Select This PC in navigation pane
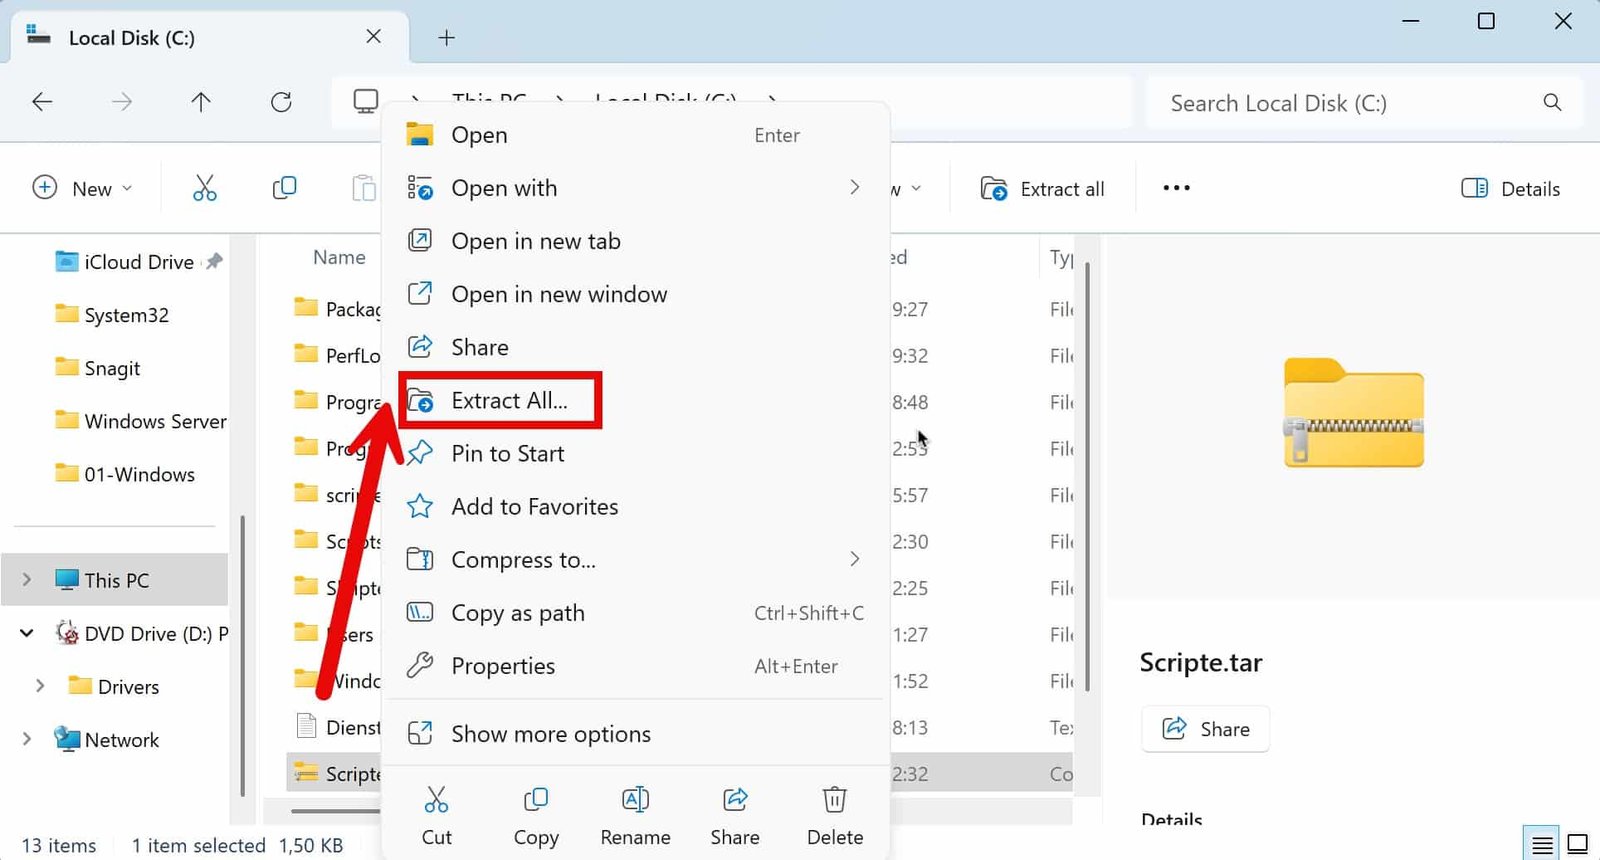 click(115, 580)
